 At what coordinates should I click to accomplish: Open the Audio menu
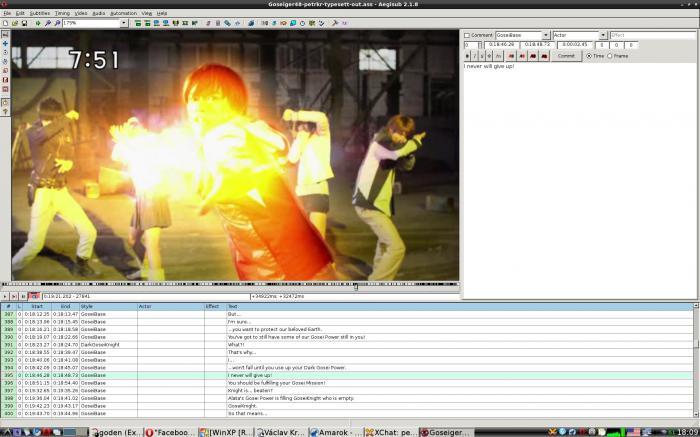[99, 13]
